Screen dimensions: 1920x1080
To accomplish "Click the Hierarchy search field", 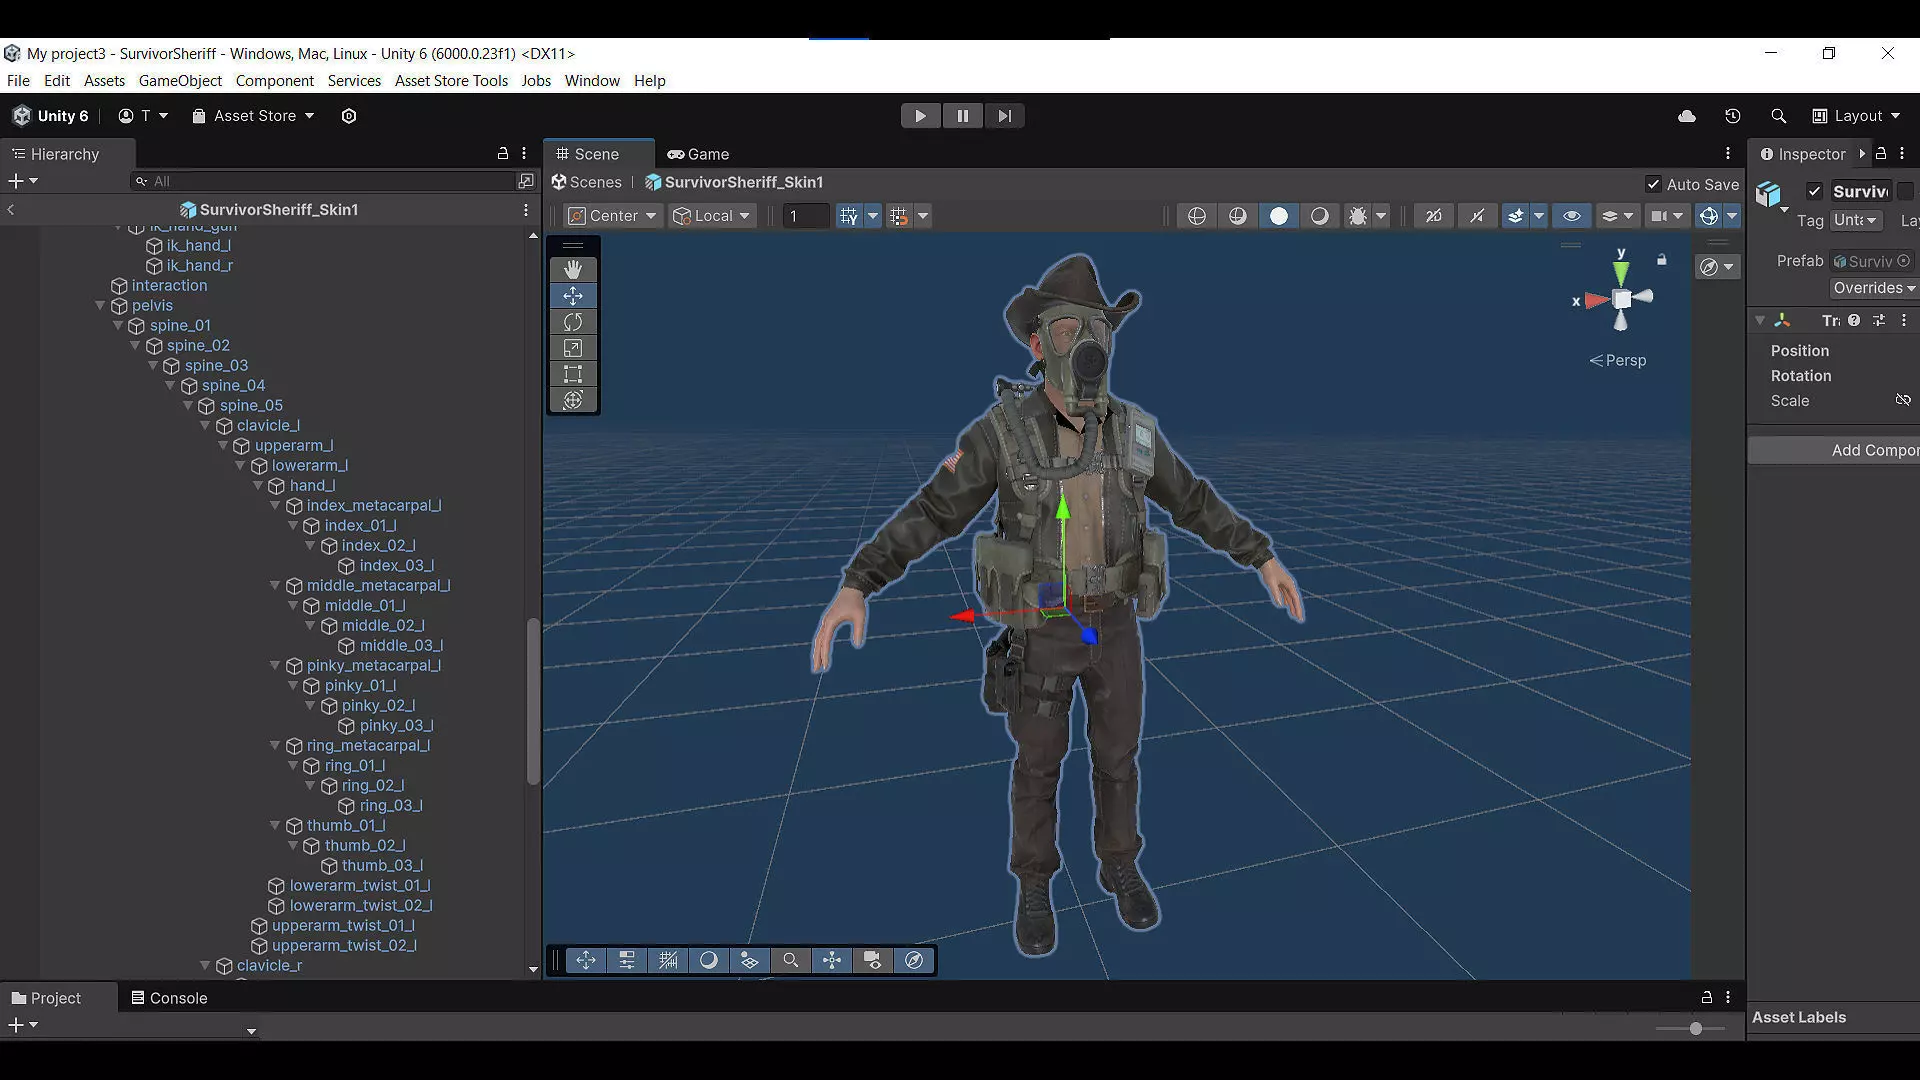I will (323, 181).
